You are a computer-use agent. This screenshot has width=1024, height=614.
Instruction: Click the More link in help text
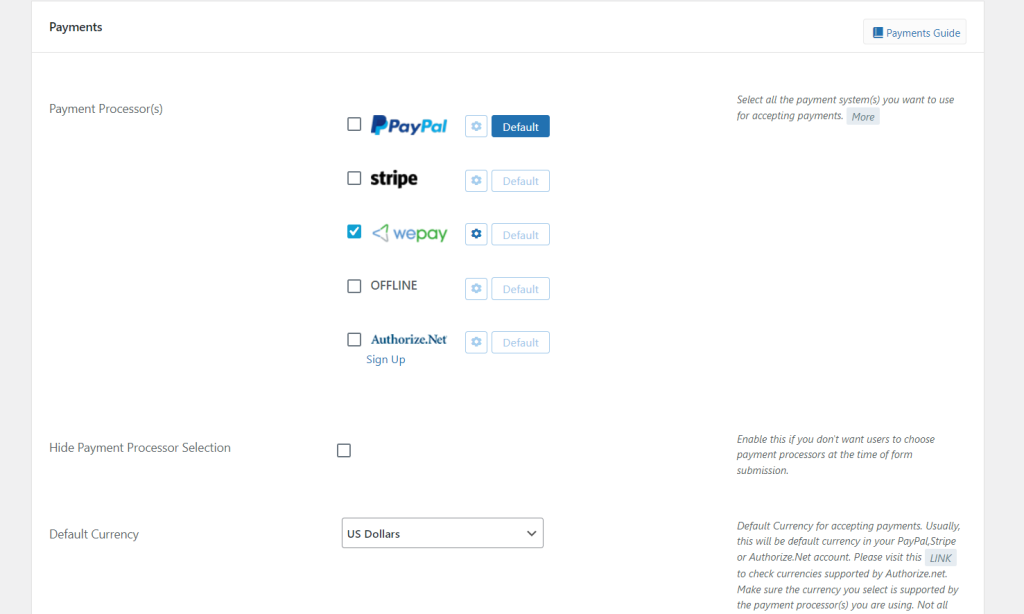point(863,117)
